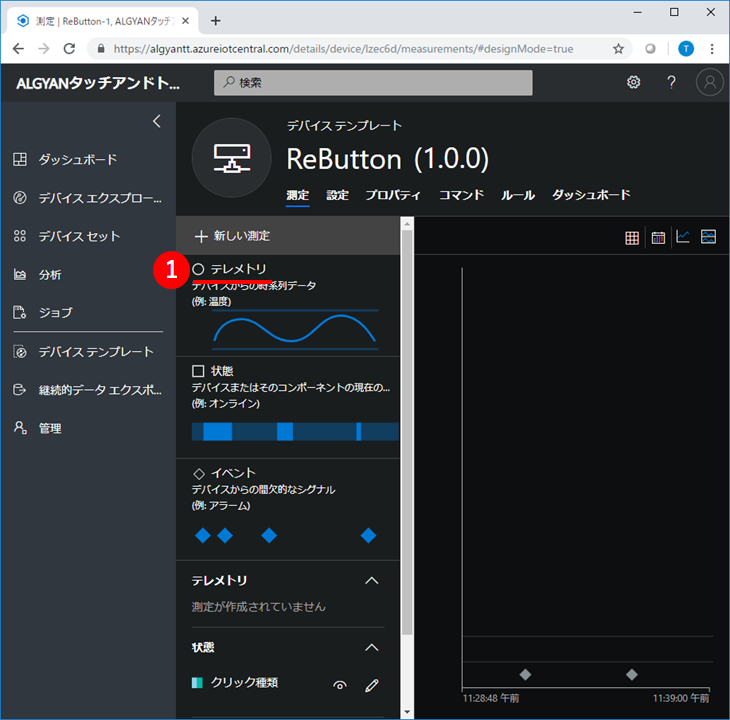The width and height of the screenshot is (730, 720).
Task: Switch to stacked chart view icon
Action: [708, 236]
